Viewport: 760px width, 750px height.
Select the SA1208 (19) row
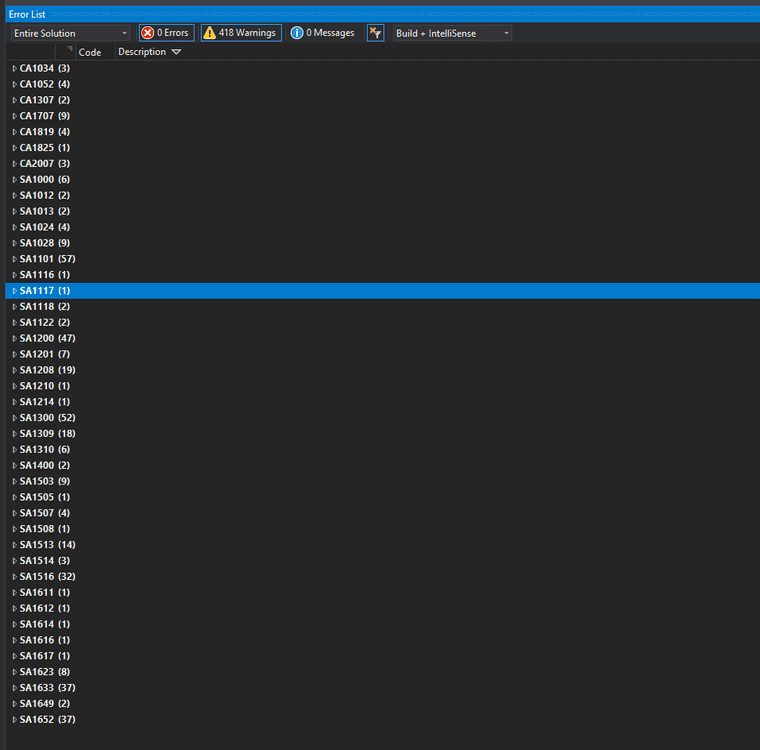tap(382, 370)
